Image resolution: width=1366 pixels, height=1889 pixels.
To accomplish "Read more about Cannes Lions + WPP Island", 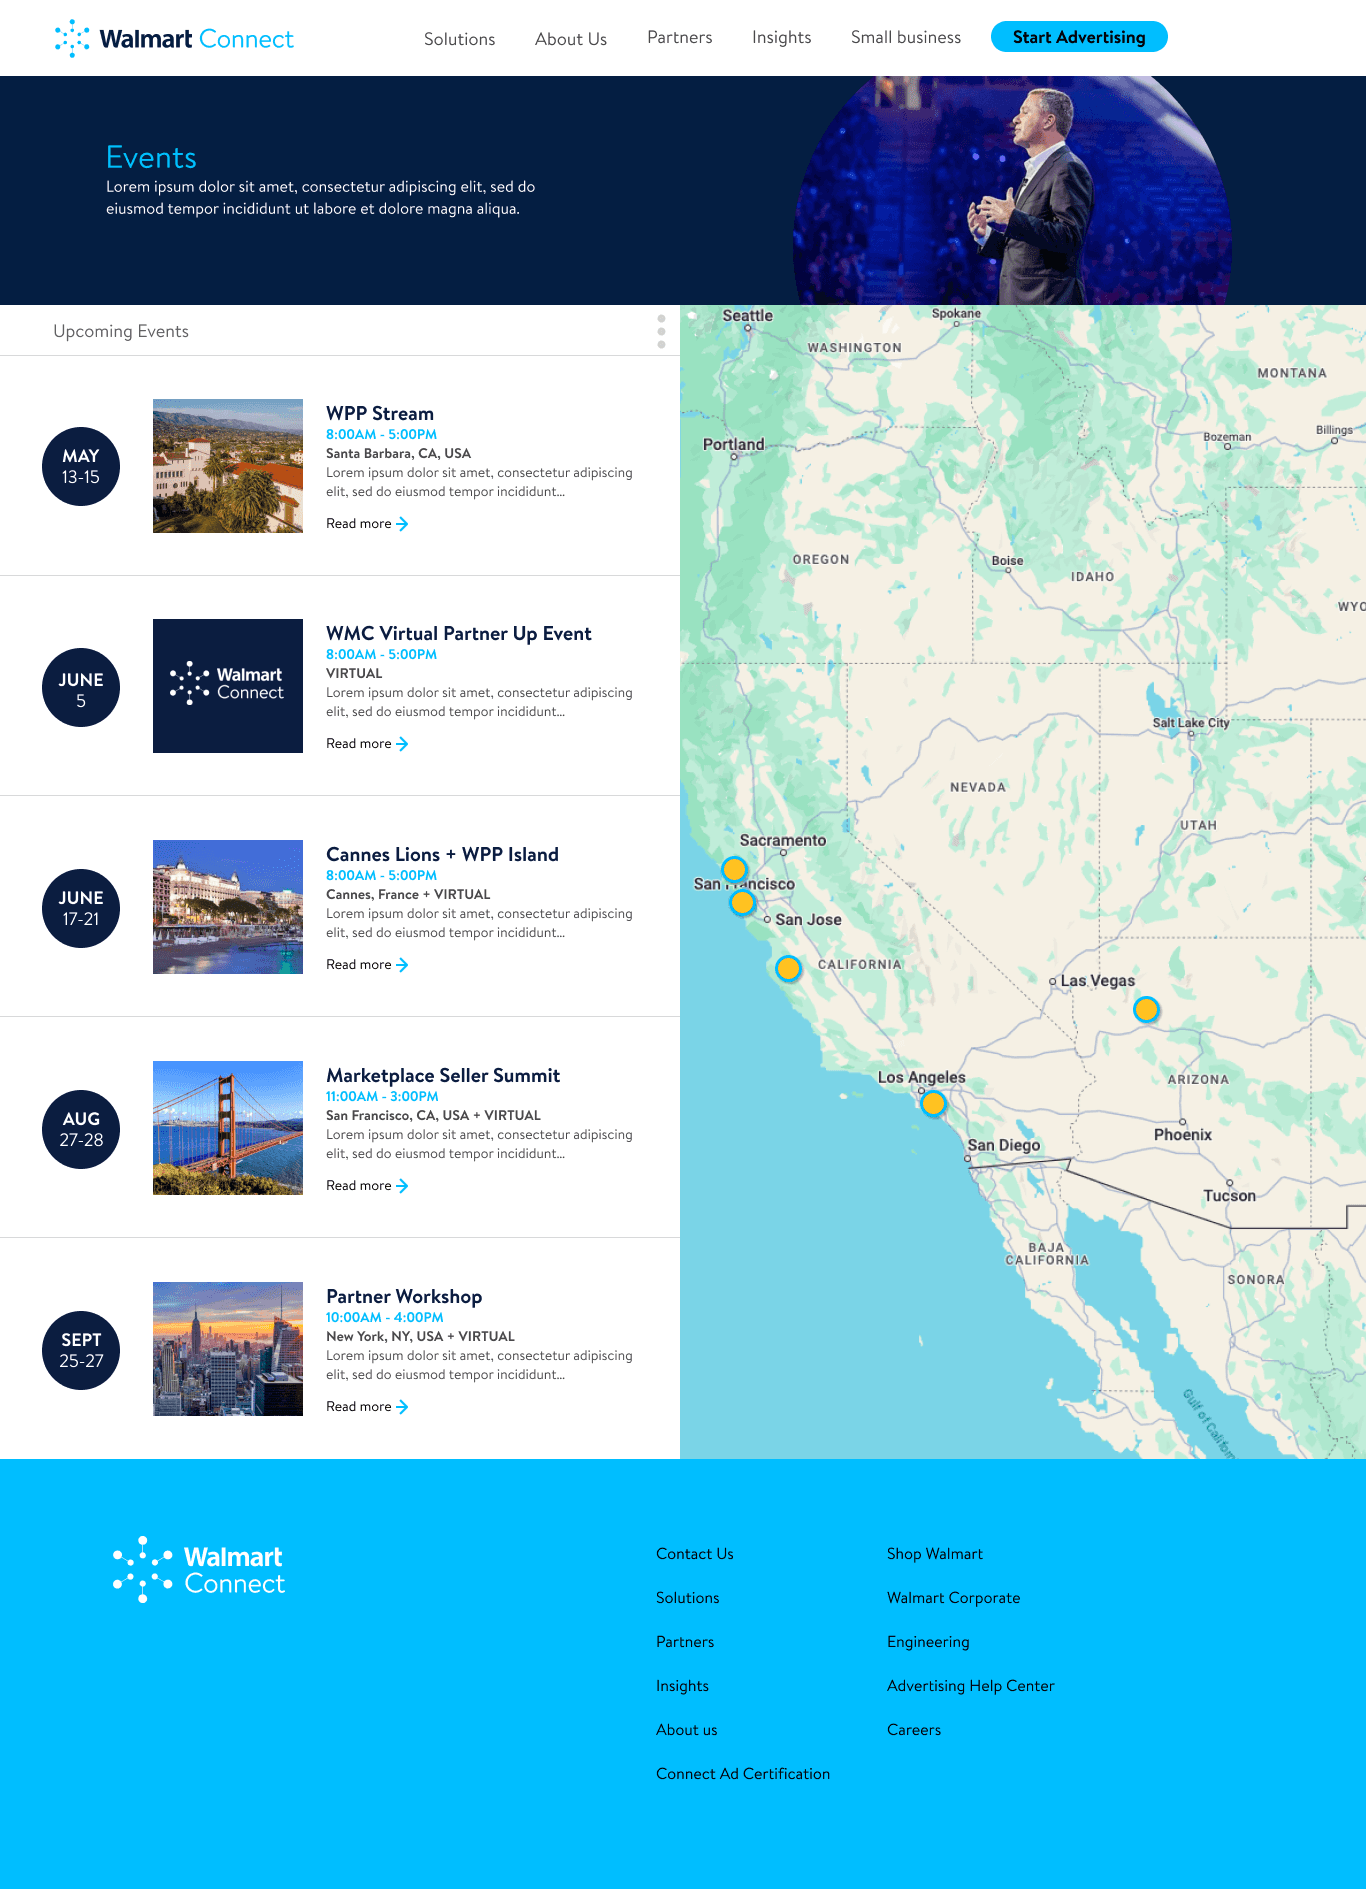I will tap(367, 965).
